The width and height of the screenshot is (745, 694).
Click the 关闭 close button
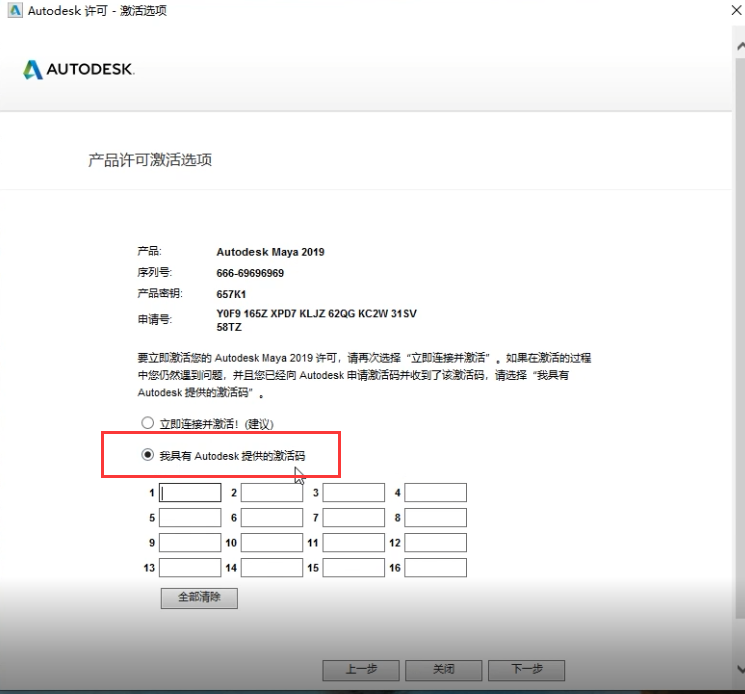pyautogui.click(x=444, y=670)
